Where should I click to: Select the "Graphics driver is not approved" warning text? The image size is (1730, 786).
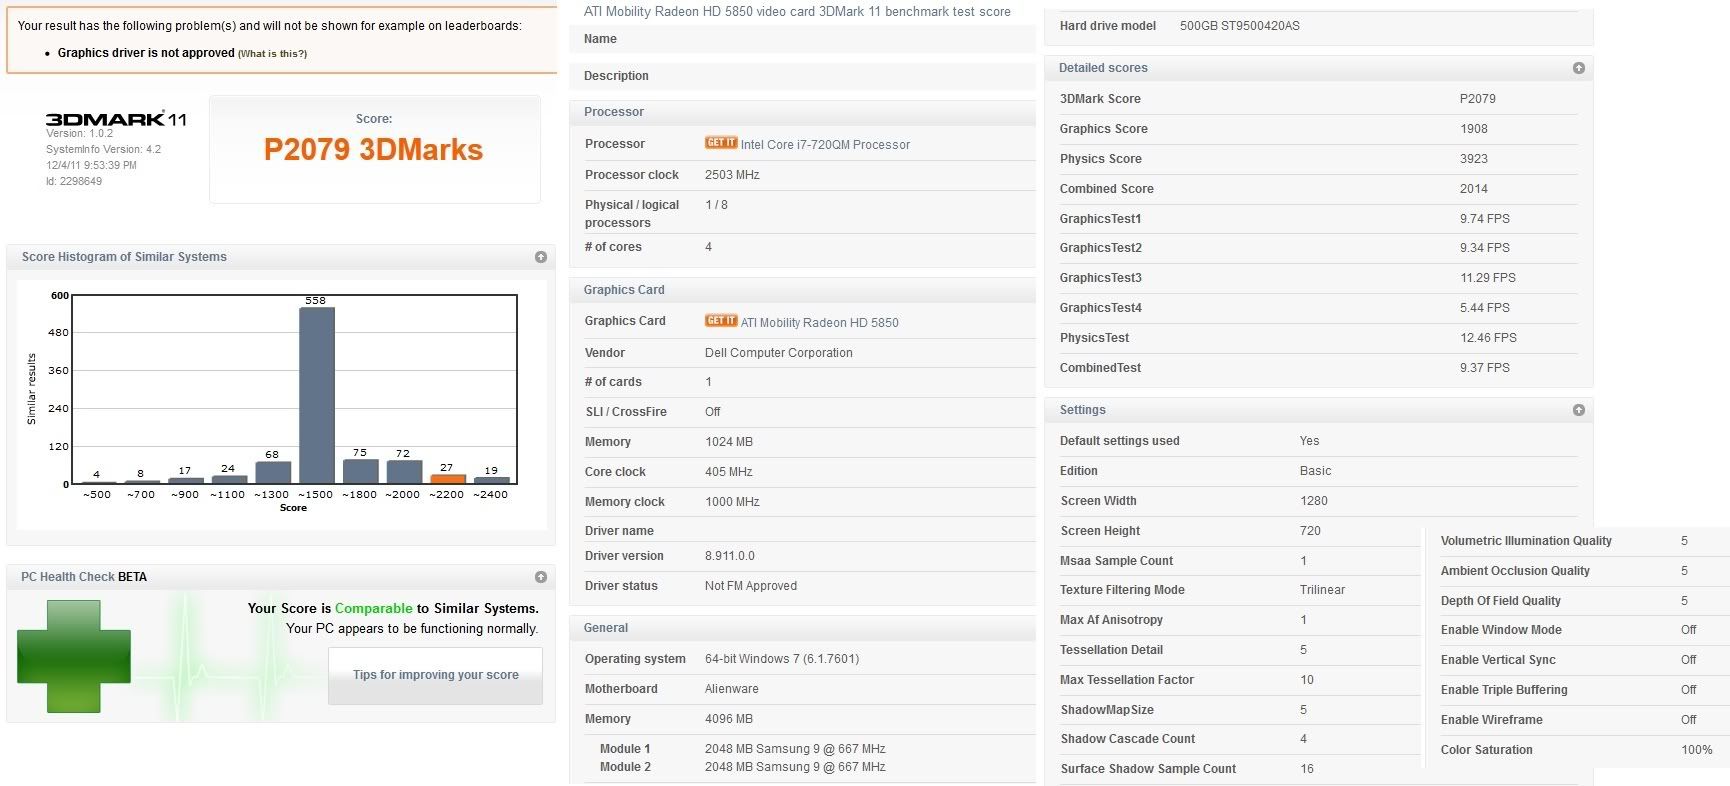(x=146, y=53)
